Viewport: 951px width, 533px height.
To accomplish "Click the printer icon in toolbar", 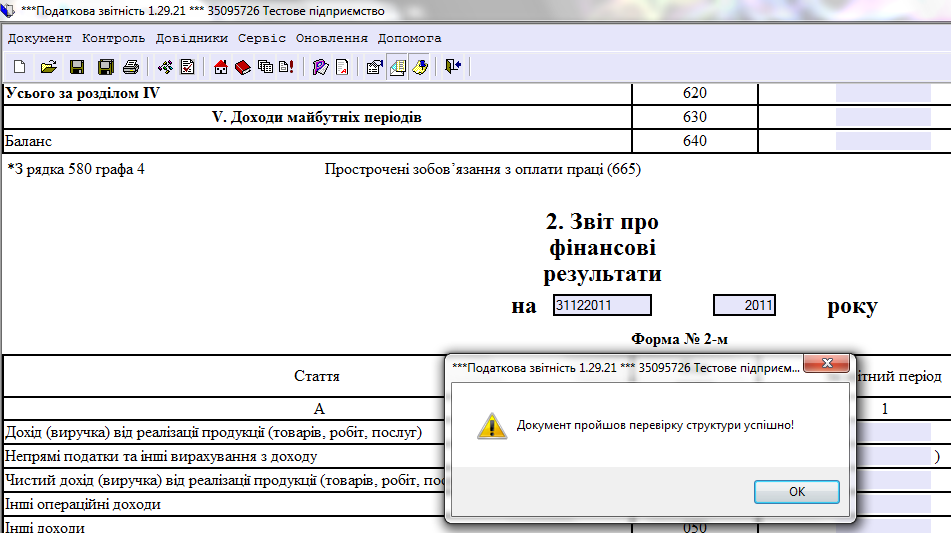I will click(130, 67).
